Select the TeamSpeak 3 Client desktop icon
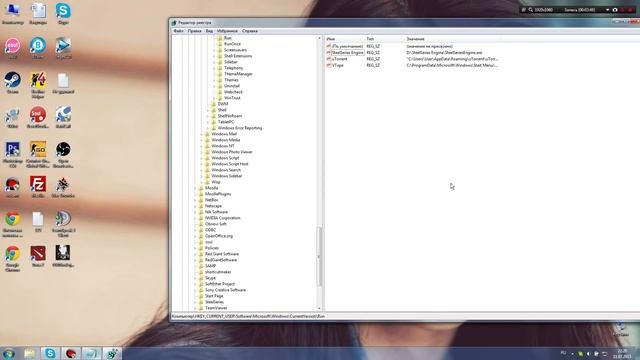The height and width of the screenshot is (360, 640). [x=63, y=224]
